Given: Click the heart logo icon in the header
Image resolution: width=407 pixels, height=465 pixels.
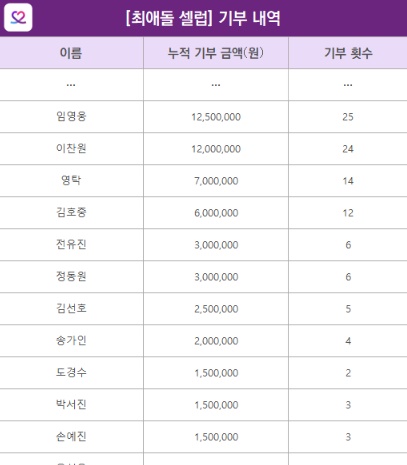Looking at the screenshot, I should [x=18, y=17].
